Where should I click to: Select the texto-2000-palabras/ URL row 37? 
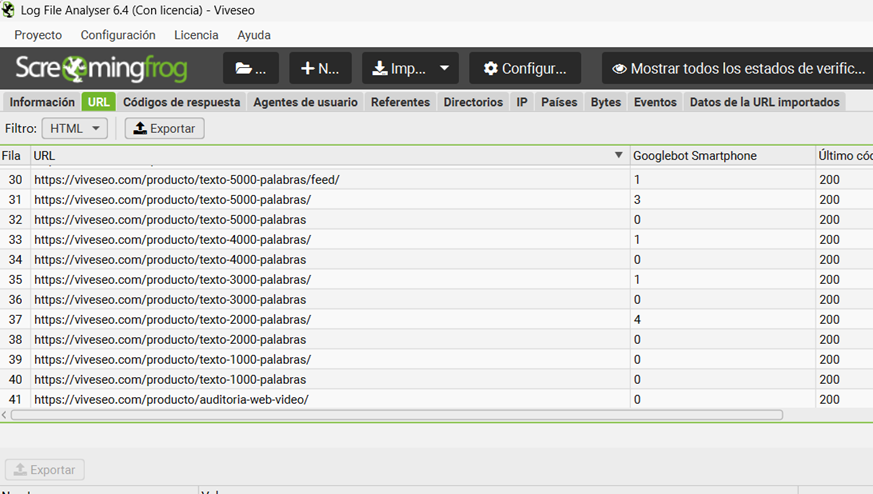172,320
